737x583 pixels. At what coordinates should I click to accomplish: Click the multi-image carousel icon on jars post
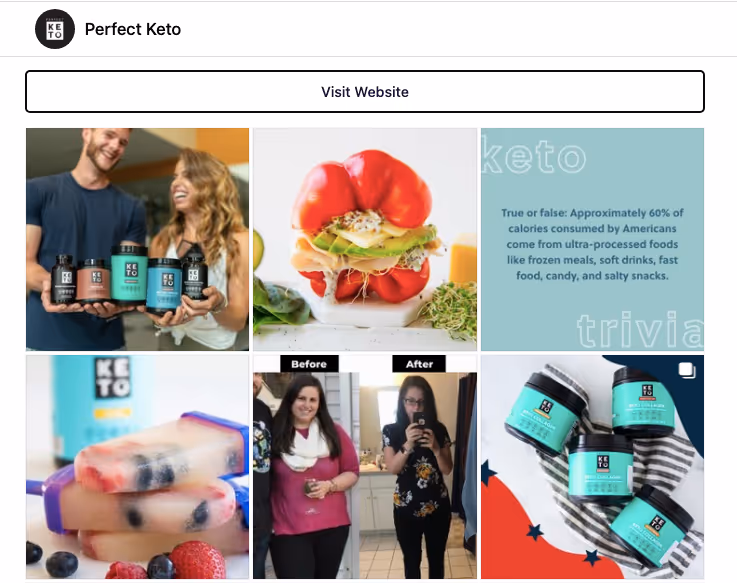(687, 370)
